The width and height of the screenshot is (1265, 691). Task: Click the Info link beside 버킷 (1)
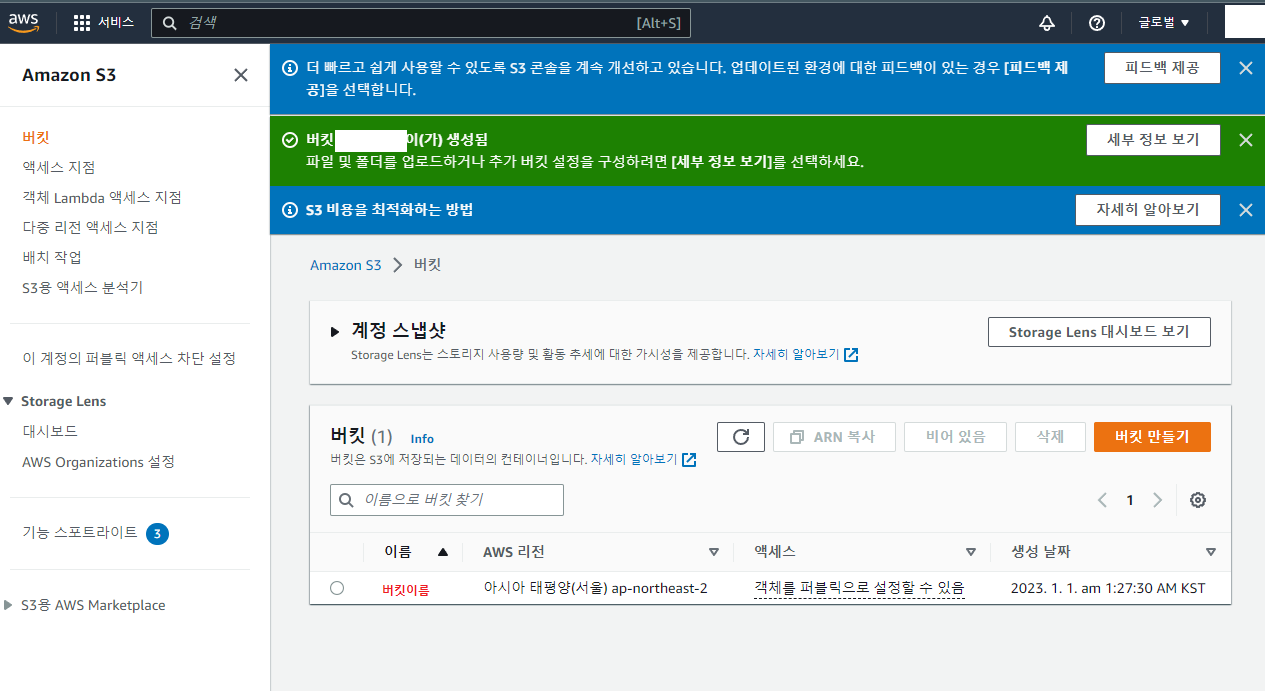click(x=422, y=438)
